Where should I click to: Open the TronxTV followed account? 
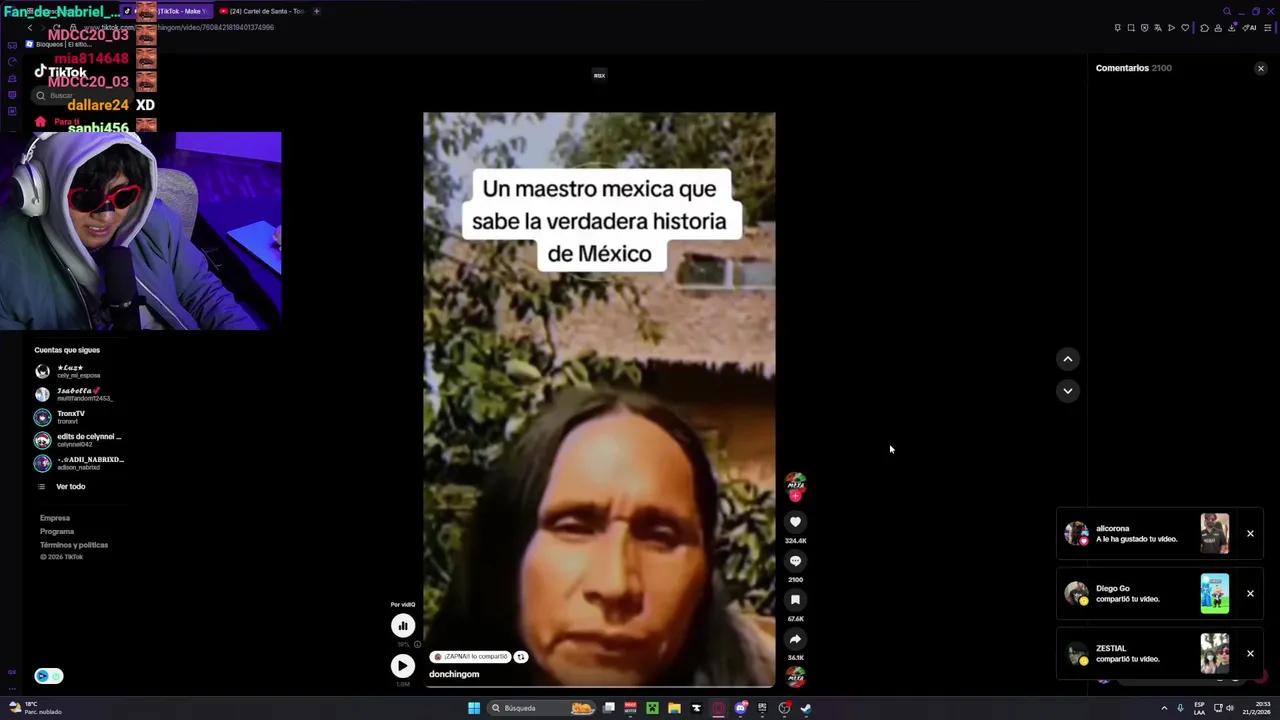(x=79, y=417)
